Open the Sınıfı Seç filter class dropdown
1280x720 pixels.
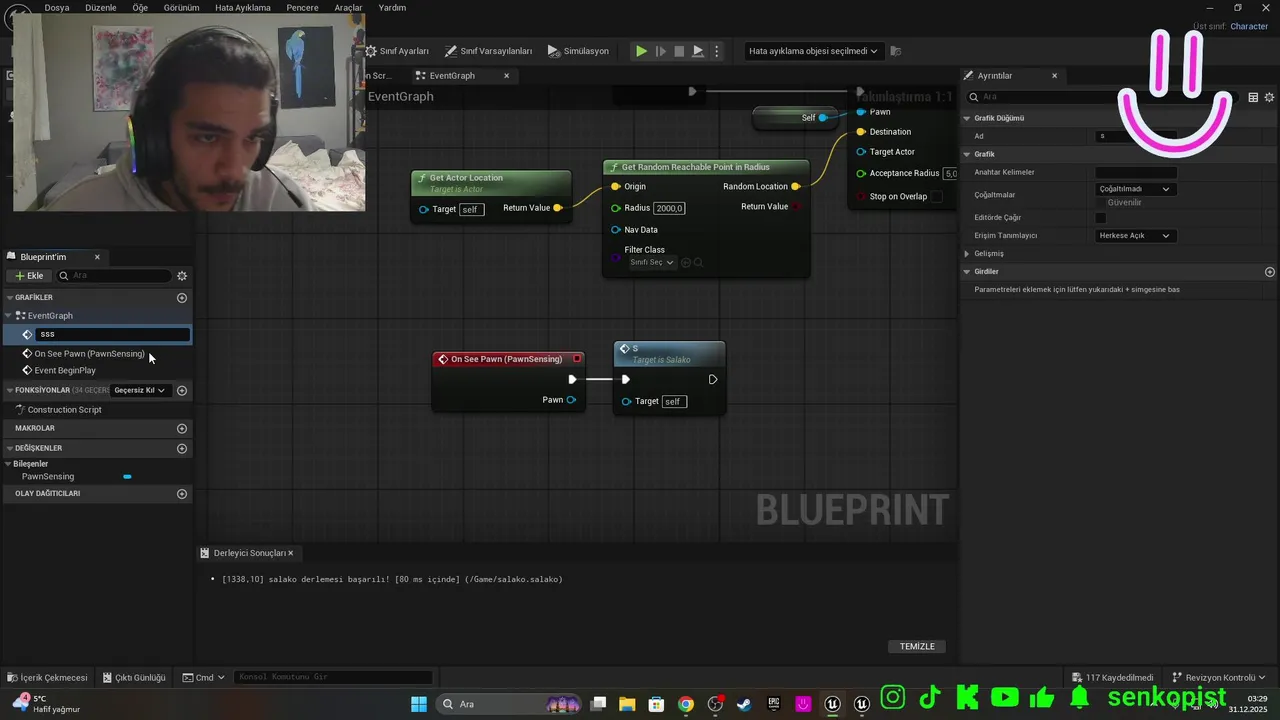(x=652, y=263)
